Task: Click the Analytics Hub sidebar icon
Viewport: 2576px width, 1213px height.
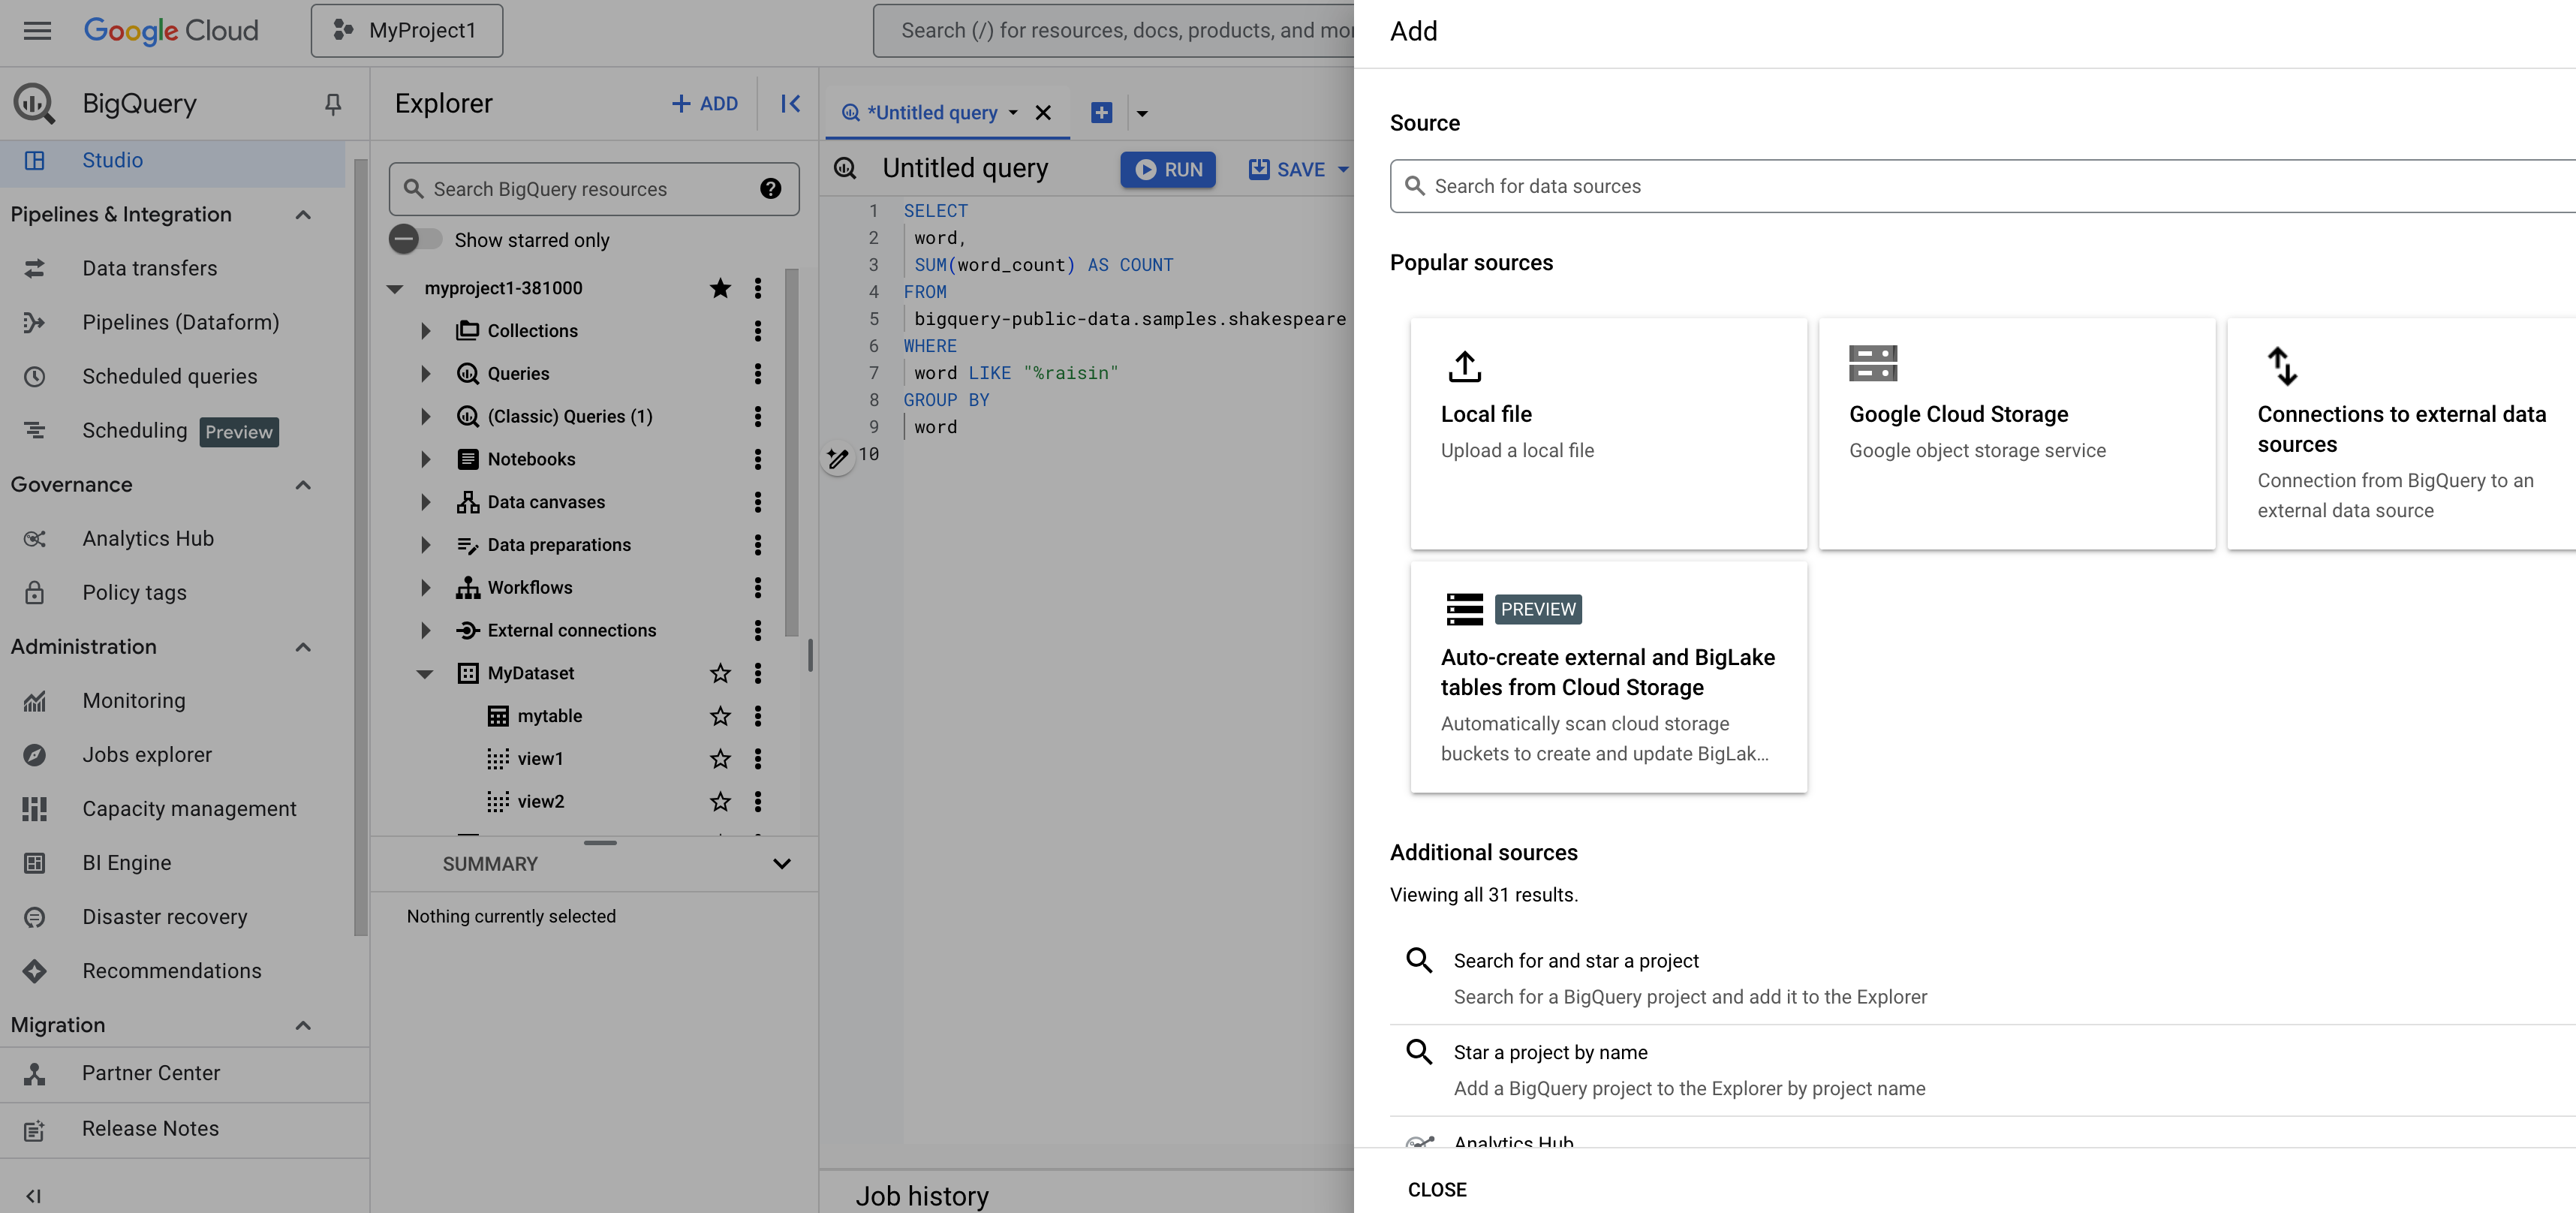Action: point(33,537)
